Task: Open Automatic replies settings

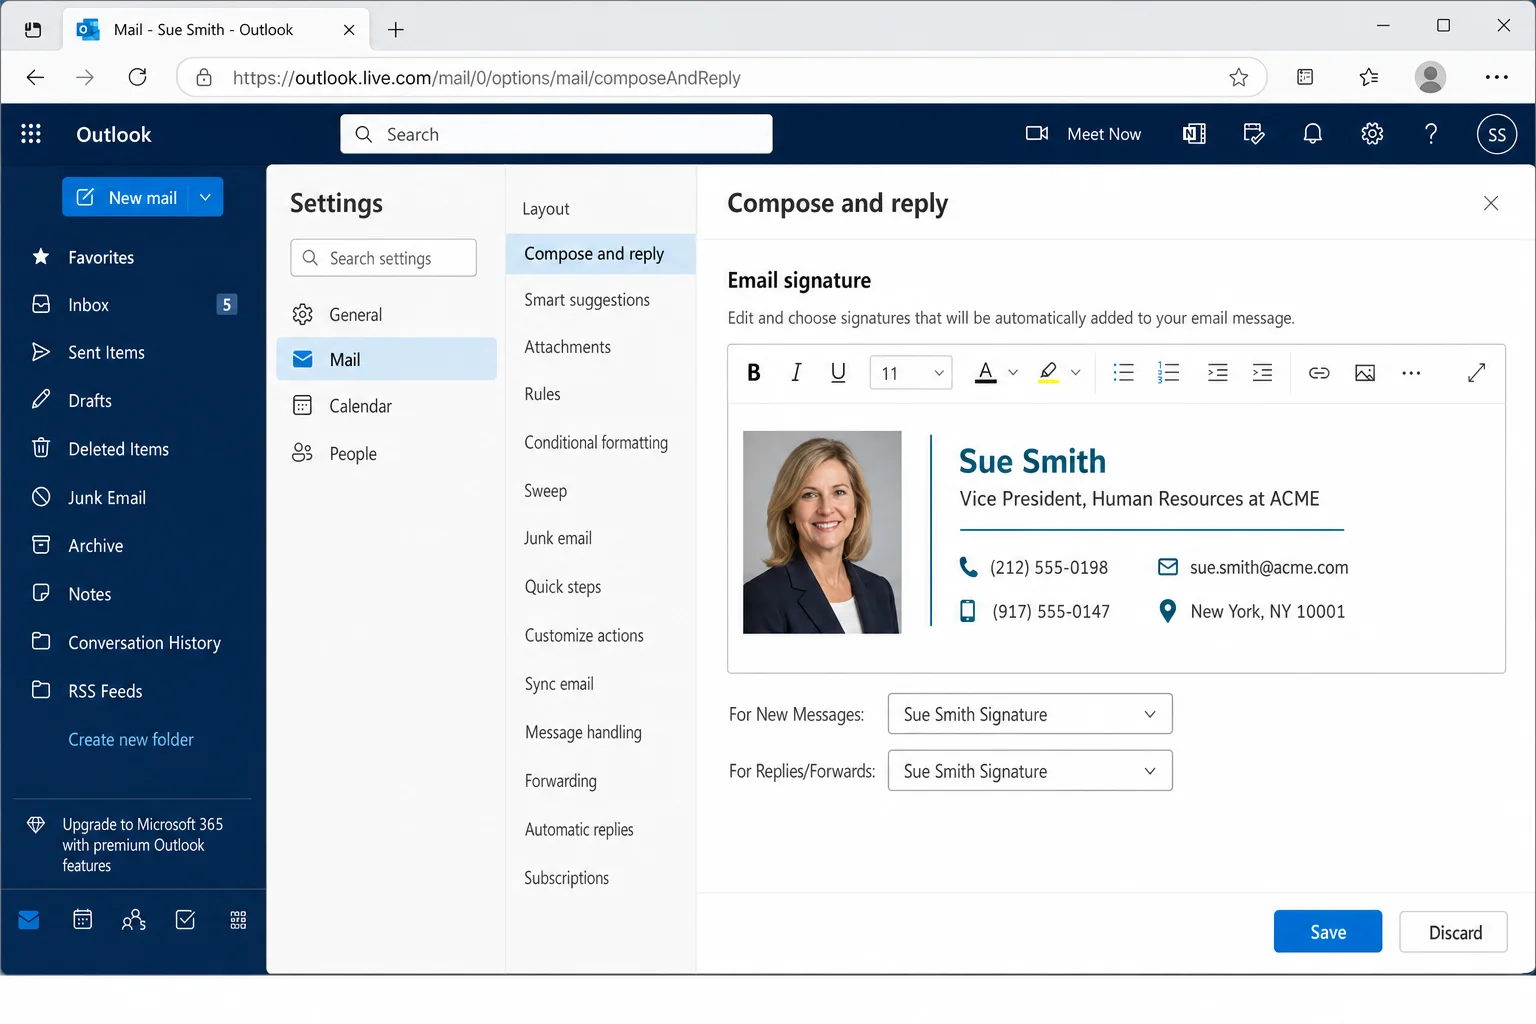Action: coord(579,829)
